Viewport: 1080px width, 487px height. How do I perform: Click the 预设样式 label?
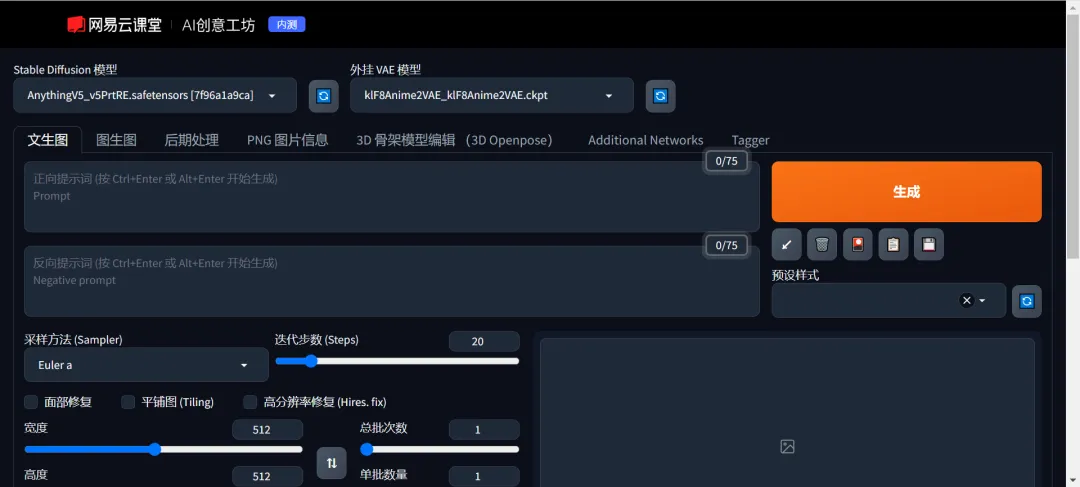[796, 275]
